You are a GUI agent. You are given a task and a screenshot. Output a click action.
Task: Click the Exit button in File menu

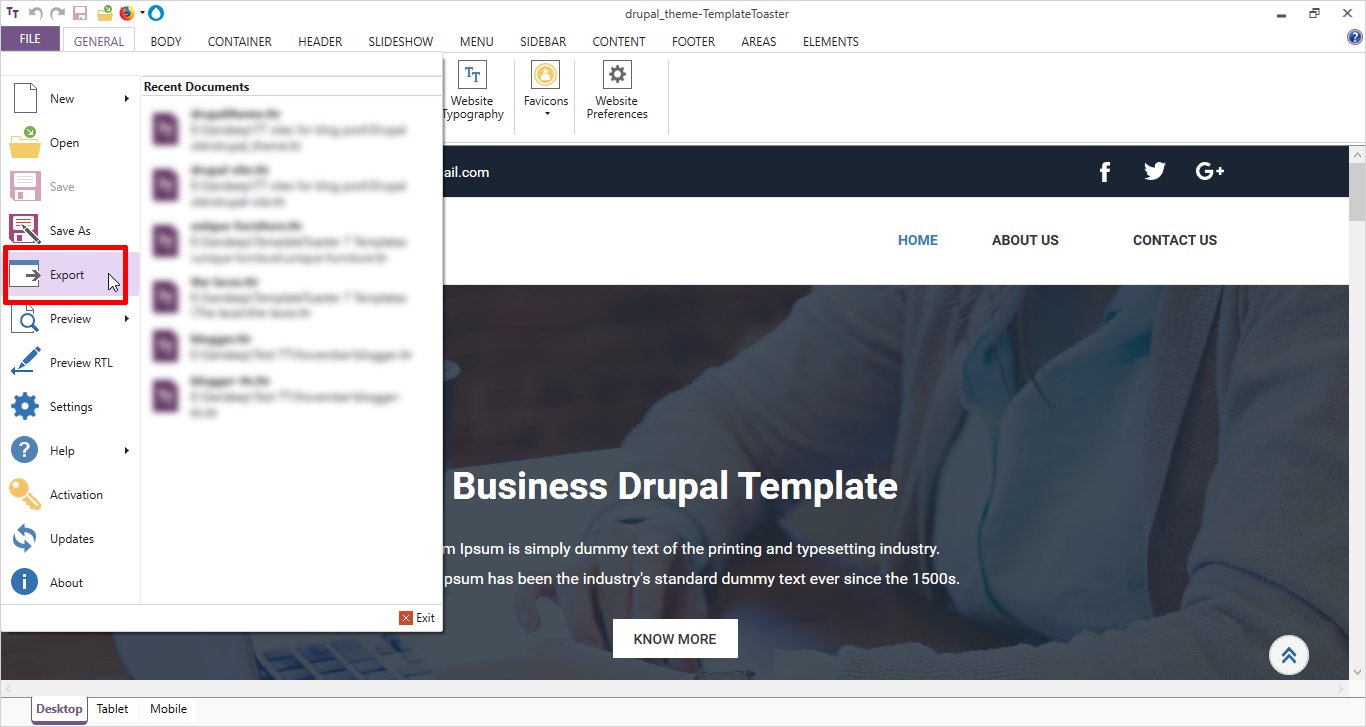[x=417, y=618]
